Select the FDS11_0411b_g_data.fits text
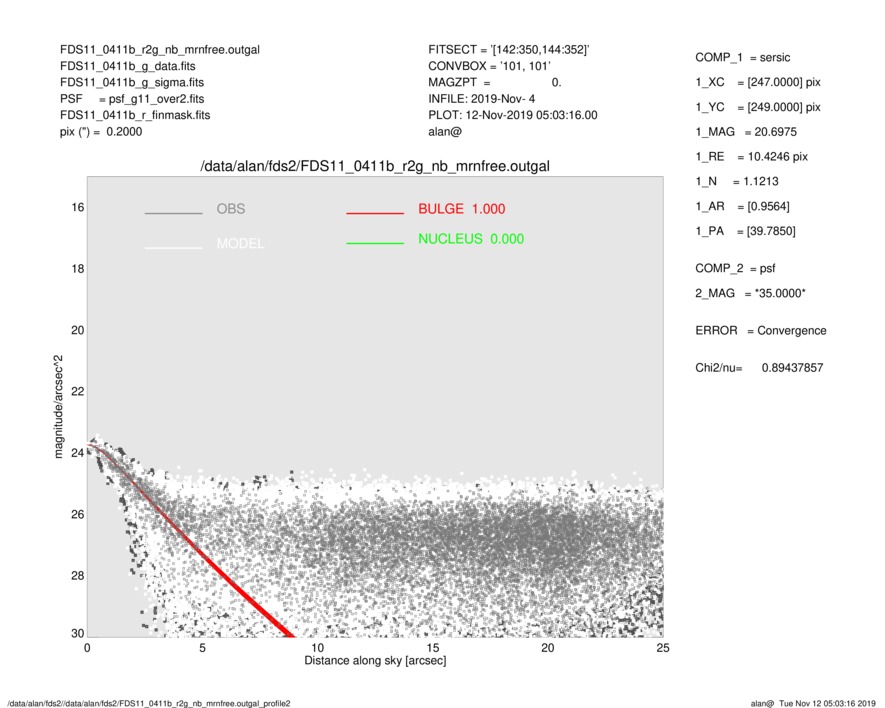885x708 pixels. pyautogui.click(x=128, y=66)
